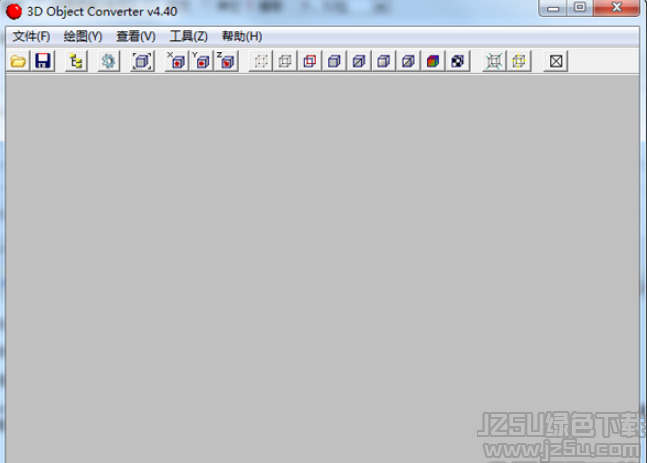Select the gray wireframe cube mode
The image size is (647, 463).
(x=285, y=61)
